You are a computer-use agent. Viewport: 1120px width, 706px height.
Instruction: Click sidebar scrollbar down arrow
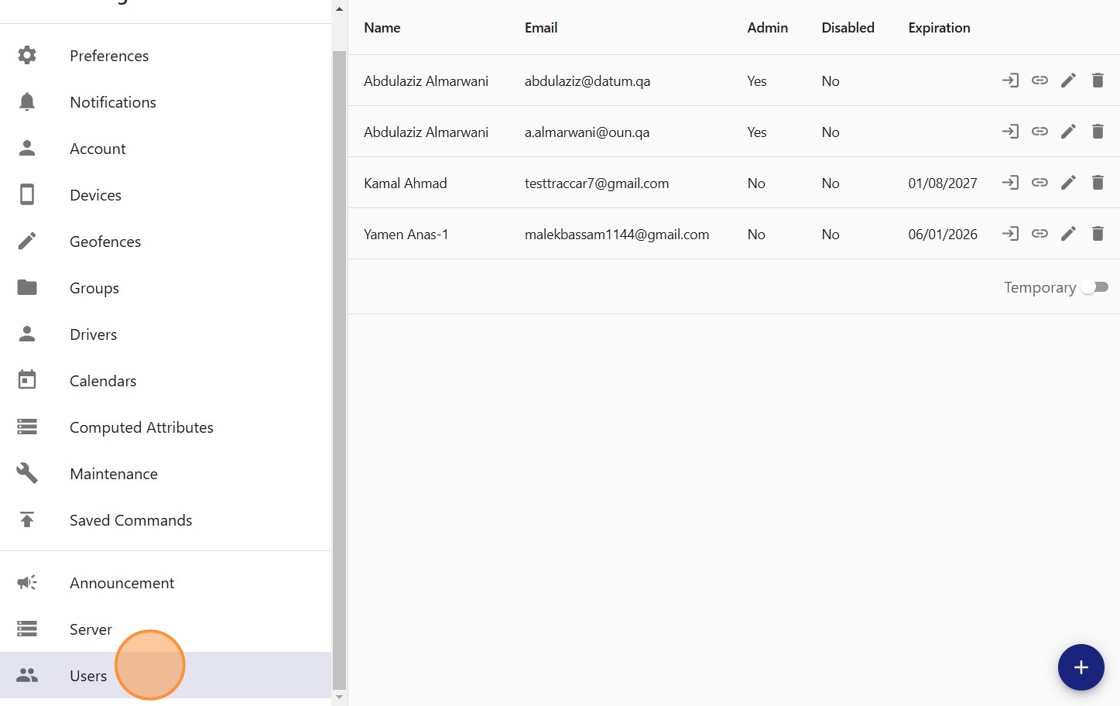(339, 697)
